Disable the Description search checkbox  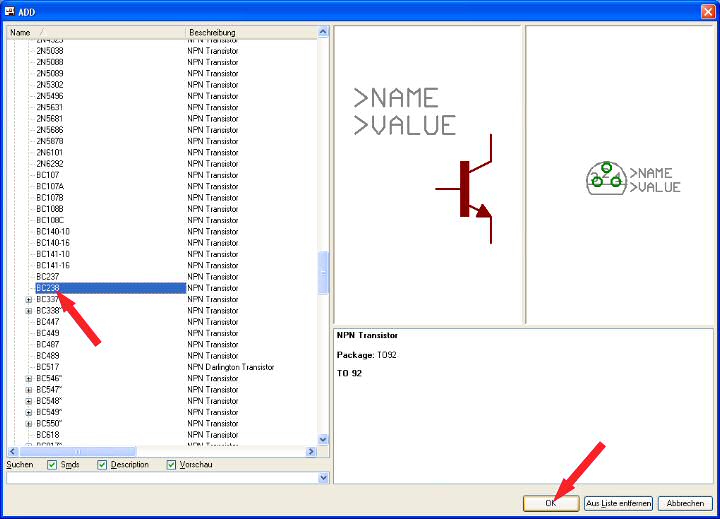point(102,465)
